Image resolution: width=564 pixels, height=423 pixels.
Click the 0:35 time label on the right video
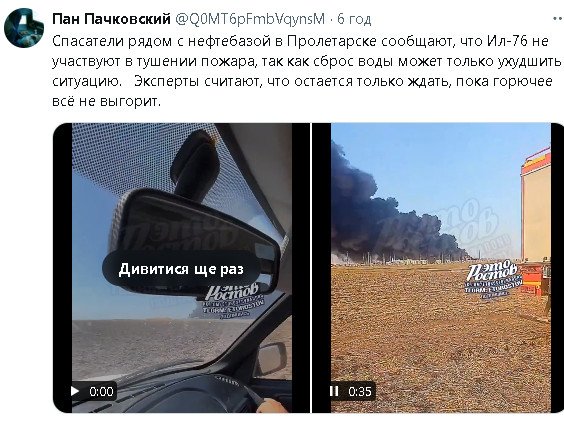[360, 391]
